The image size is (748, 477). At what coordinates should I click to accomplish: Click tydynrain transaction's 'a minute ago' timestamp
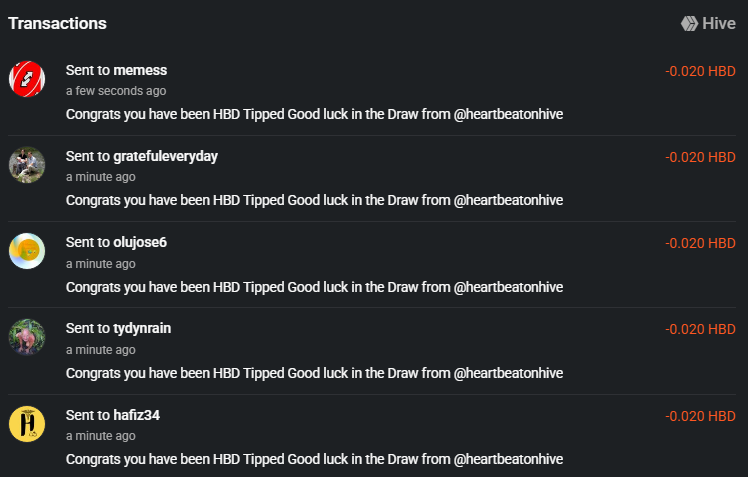[101, 350]
